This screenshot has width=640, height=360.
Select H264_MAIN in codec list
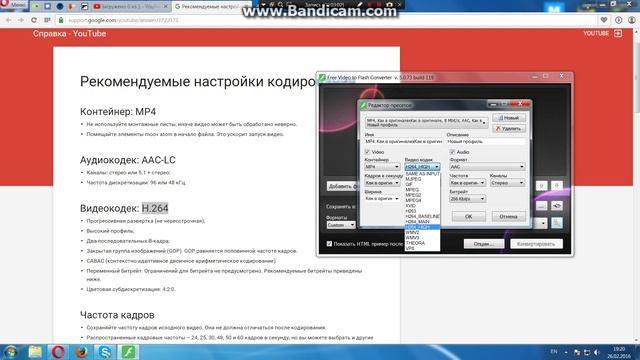tap(422, 222)
